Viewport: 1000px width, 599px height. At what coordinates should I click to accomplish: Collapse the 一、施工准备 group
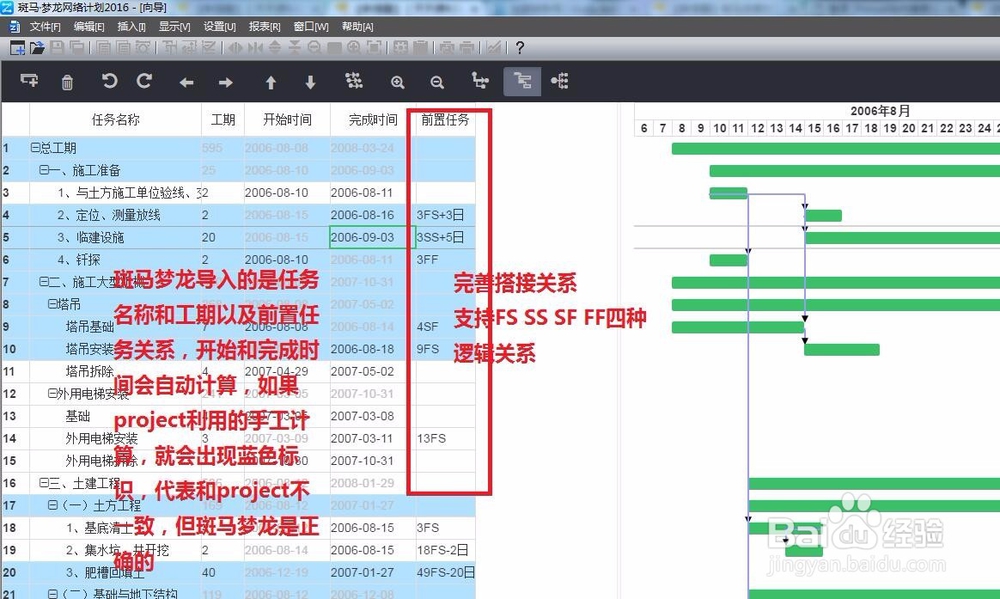click(x=43, y=170)
